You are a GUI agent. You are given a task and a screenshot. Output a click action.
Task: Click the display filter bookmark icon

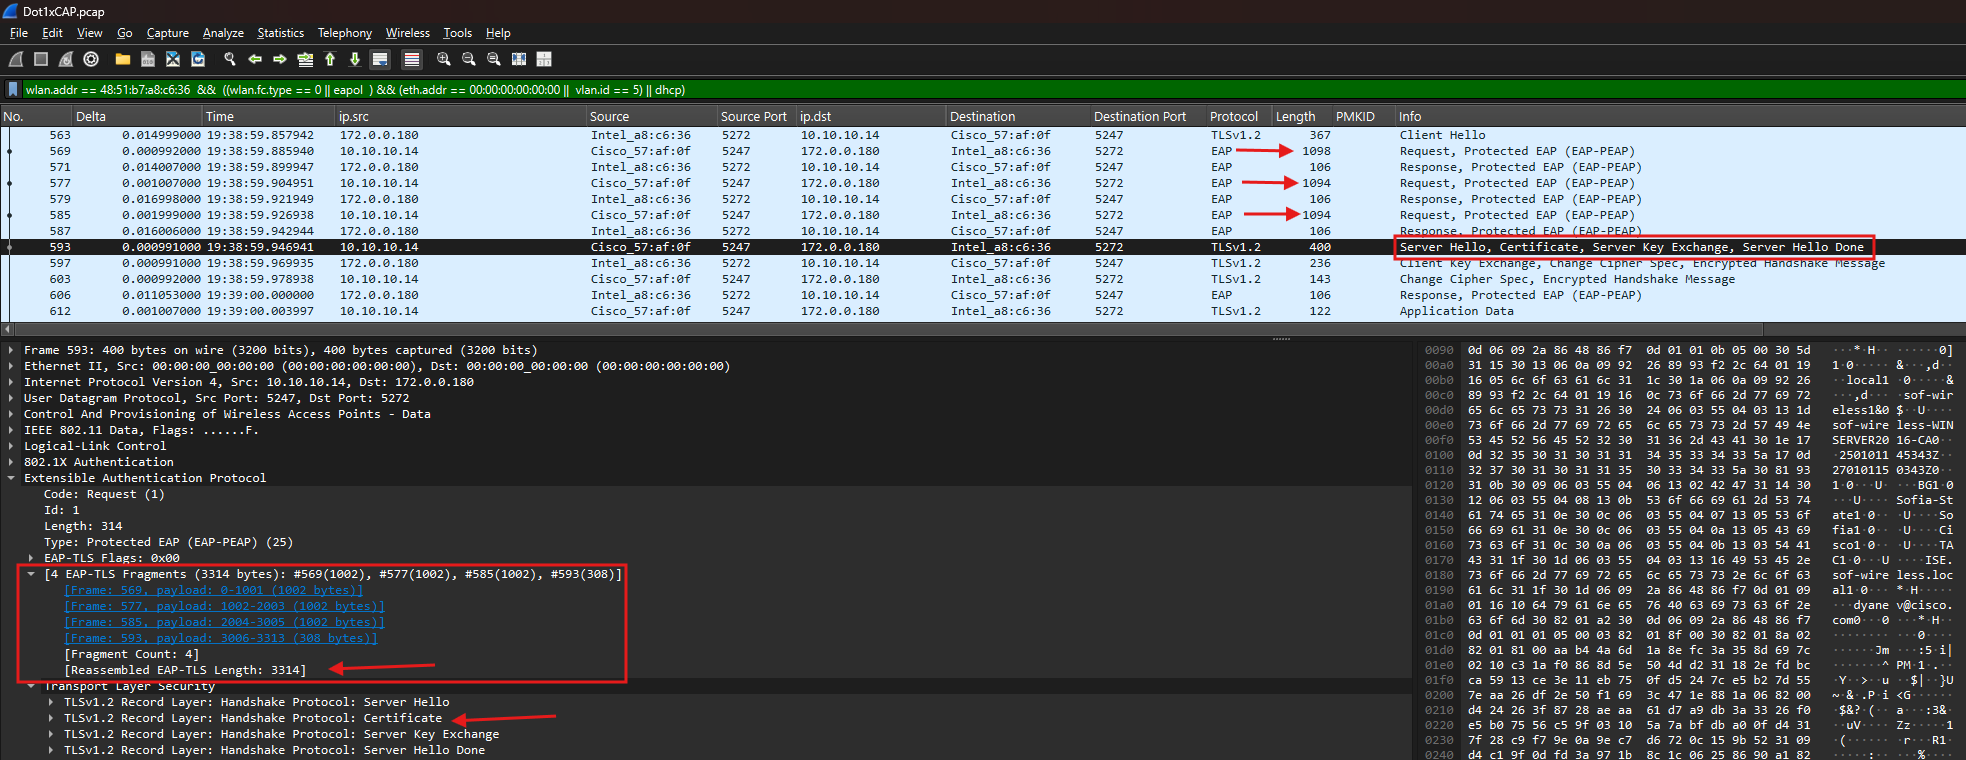(13, 90)
